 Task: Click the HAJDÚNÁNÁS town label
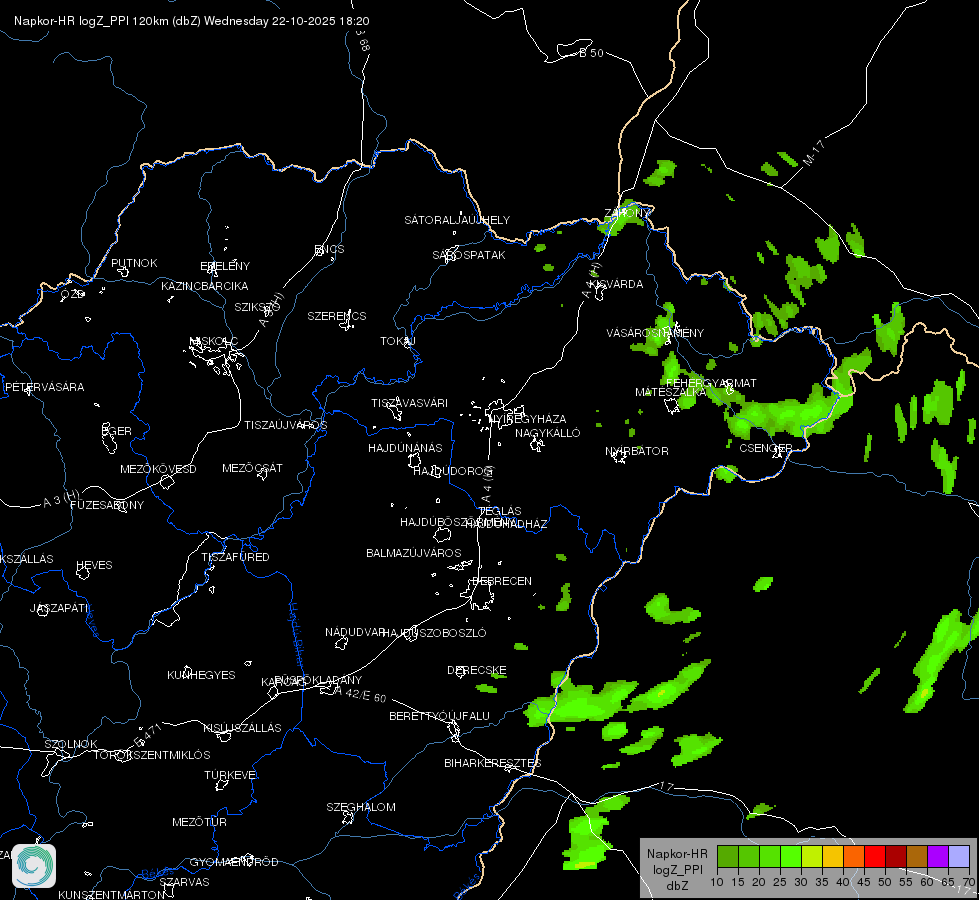click(x=405, y=448)
